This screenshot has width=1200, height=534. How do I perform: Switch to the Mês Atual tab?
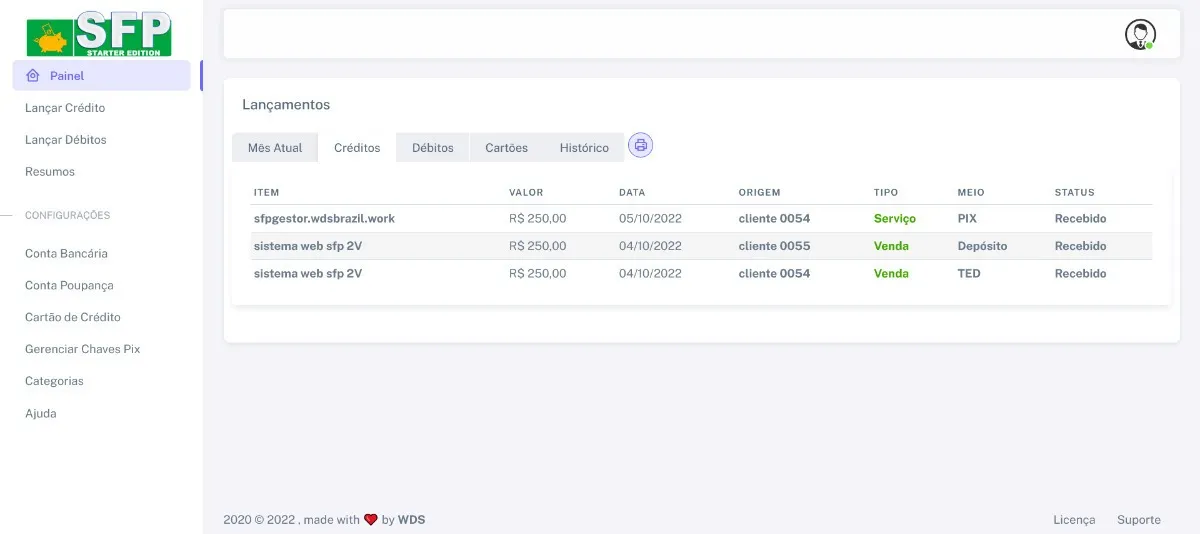click(275, 147)
